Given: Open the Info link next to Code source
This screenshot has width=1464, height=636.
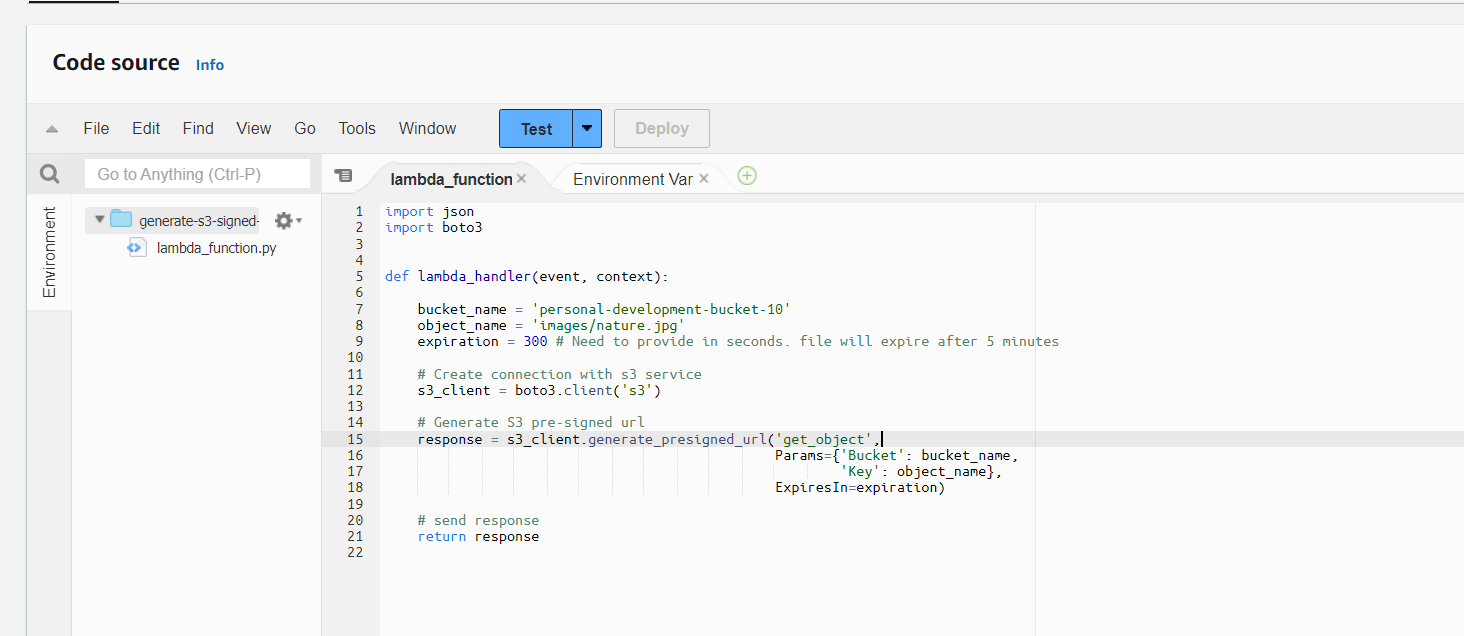Looking at the screenshot, I should (x=210, y=65).
